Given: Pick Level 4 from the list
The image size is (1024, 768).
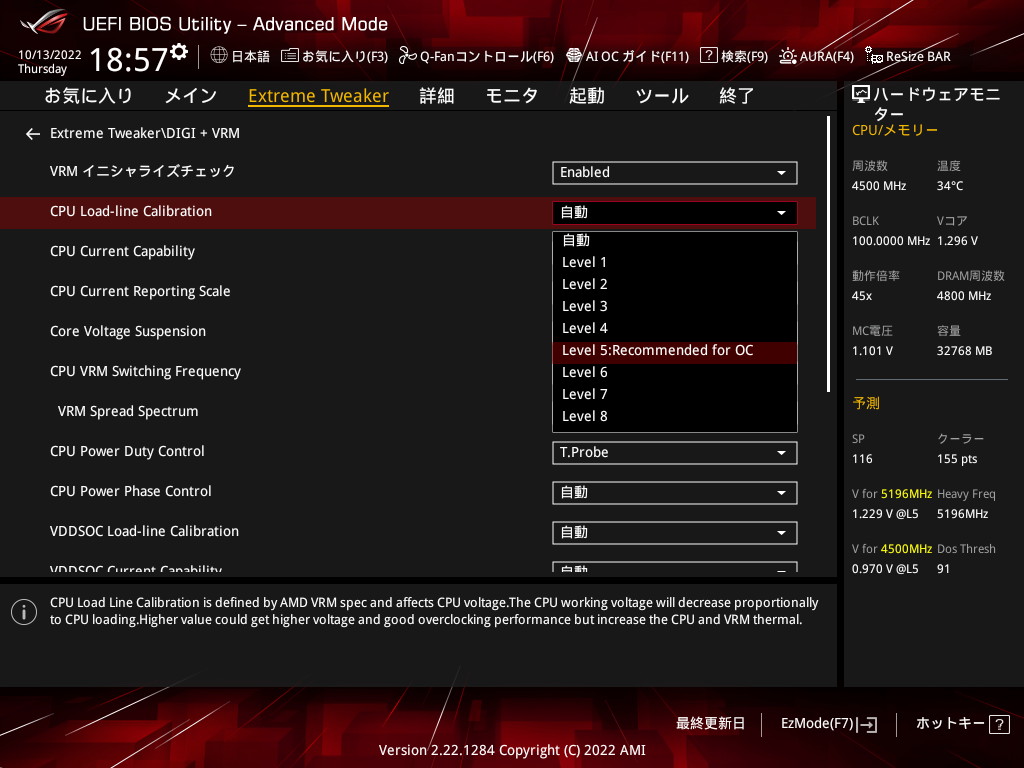Looking at the screenshot, I should tap(675, 328).
